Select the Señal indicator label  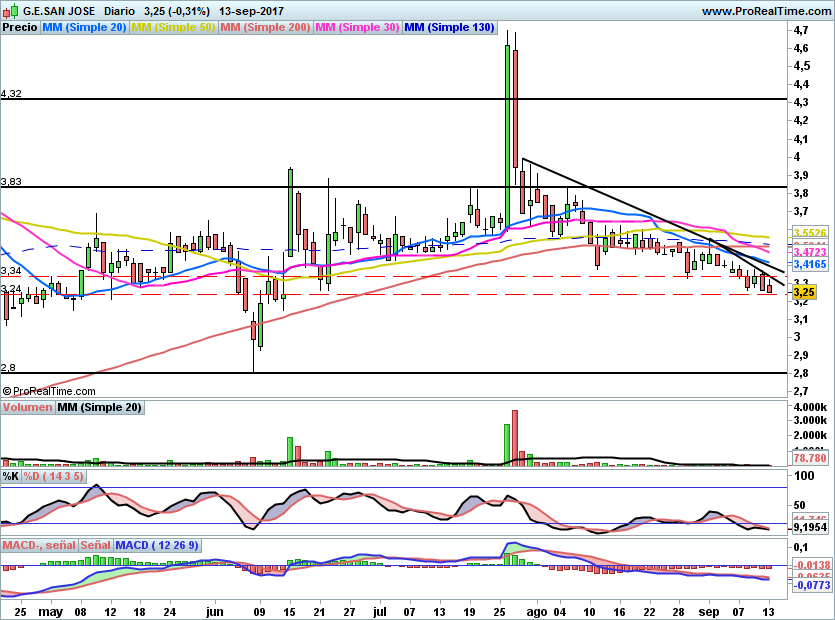(95, 546)
